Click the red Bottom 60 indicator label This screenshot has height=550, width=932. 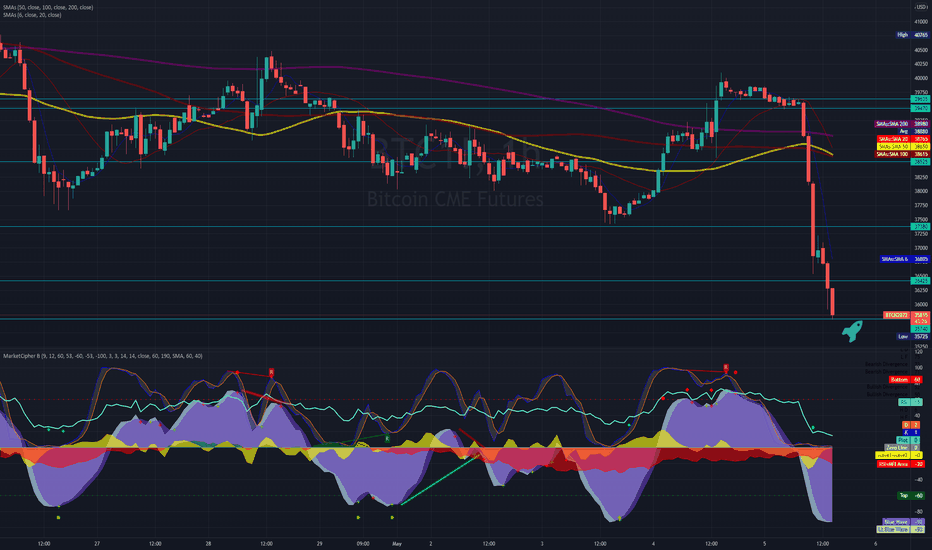[x=905, y=379]
